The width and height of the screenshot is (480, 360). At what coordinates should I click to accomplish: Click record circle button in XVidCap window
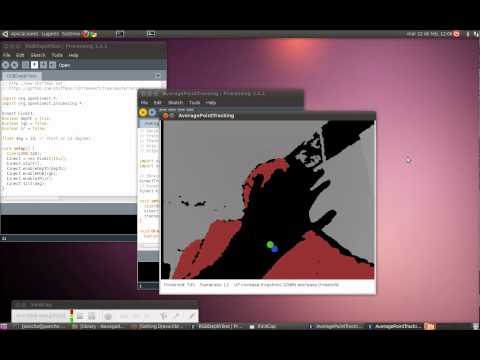108,316
